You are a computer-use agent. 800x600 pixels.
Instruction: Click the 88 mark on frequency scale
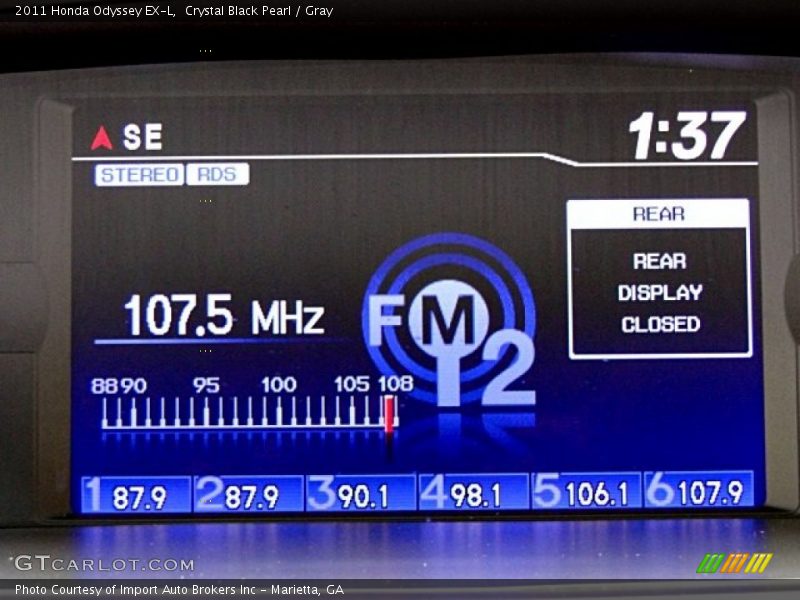pos(105,386)
